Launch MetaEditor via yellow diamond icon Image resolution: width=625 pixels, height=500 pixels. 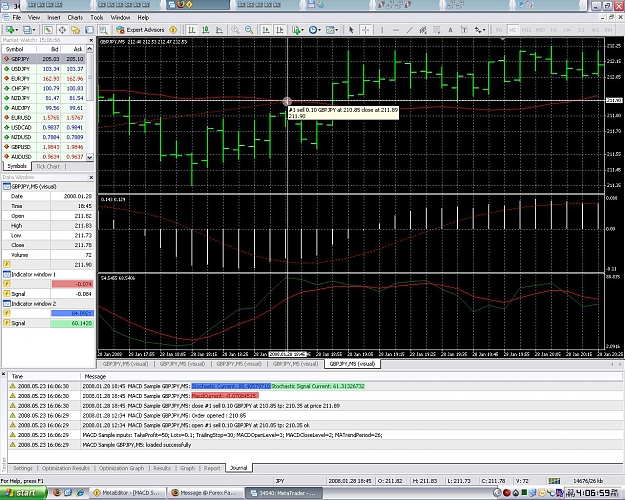coord(173,30)
